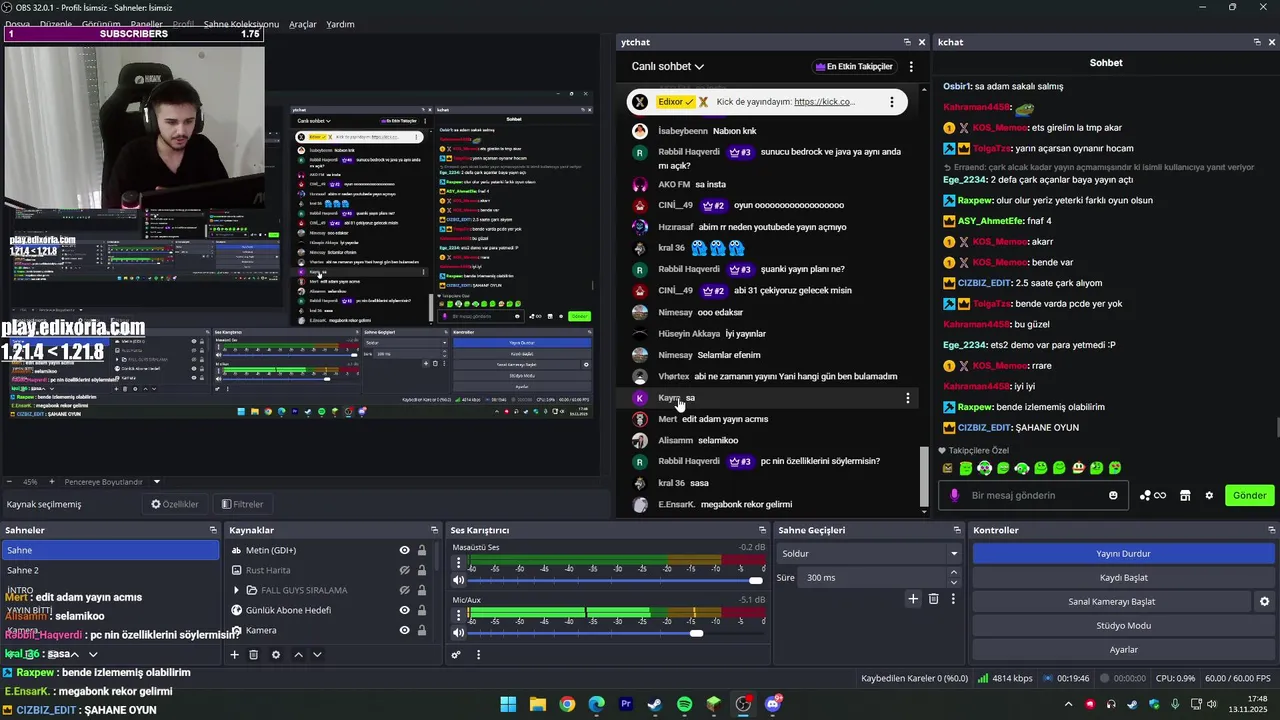Undock the Kaynaklar panel
This screenshot has width=1280, height=720.
click(434, 530)
